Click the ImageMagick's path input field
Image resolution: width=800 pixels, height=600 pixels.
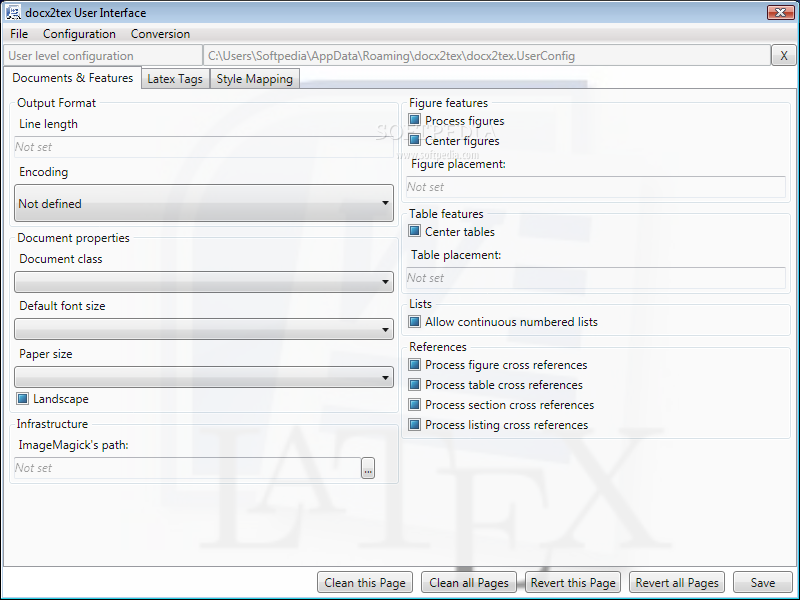(x=188, y=468)
